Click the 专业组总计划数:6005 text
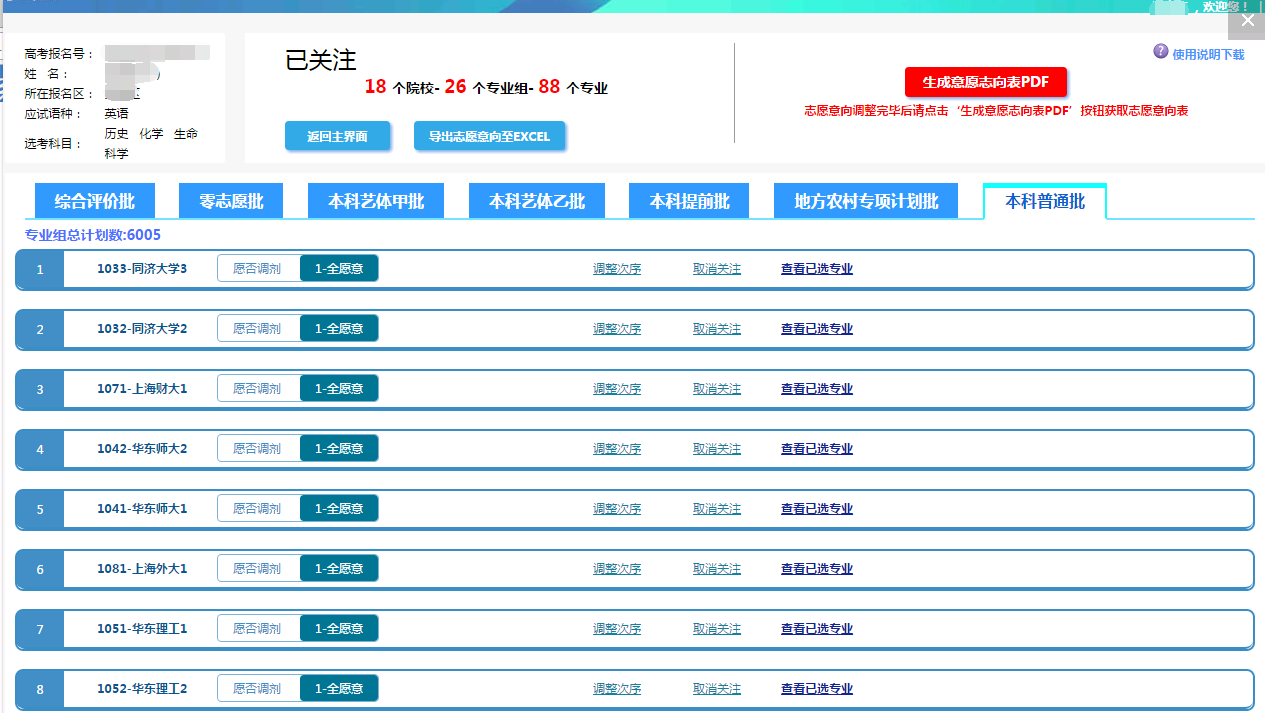 pos(93,235)
